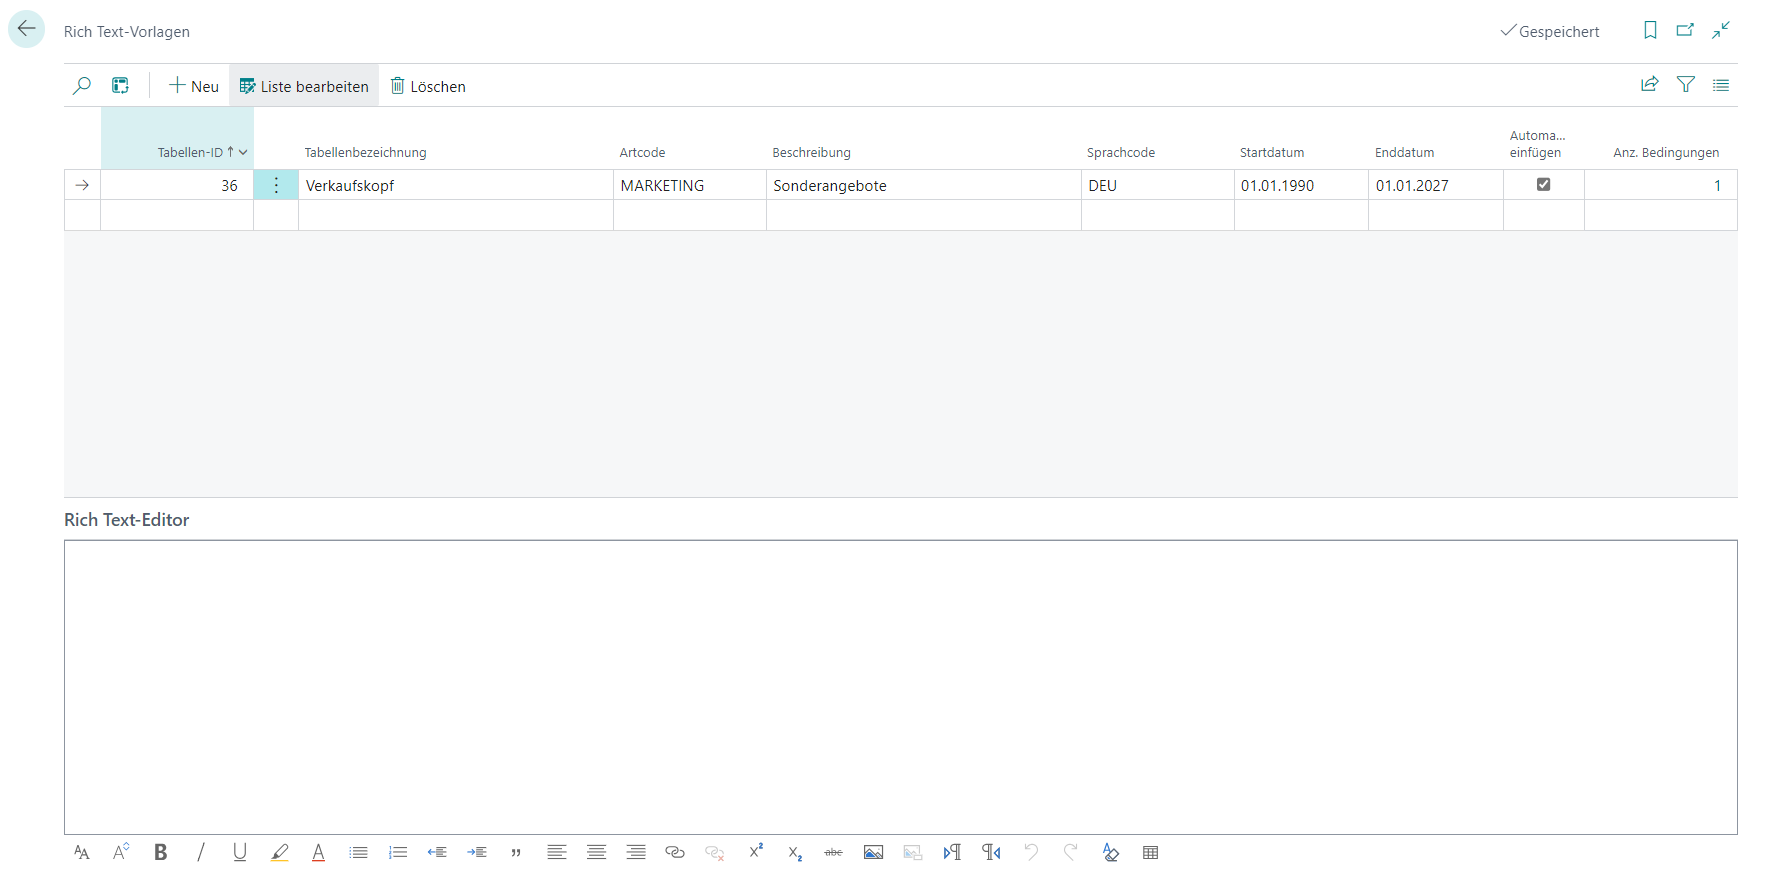Set right-to-left text direction
The height and width of the screenshot is (872, 1790).
[992, 852]
